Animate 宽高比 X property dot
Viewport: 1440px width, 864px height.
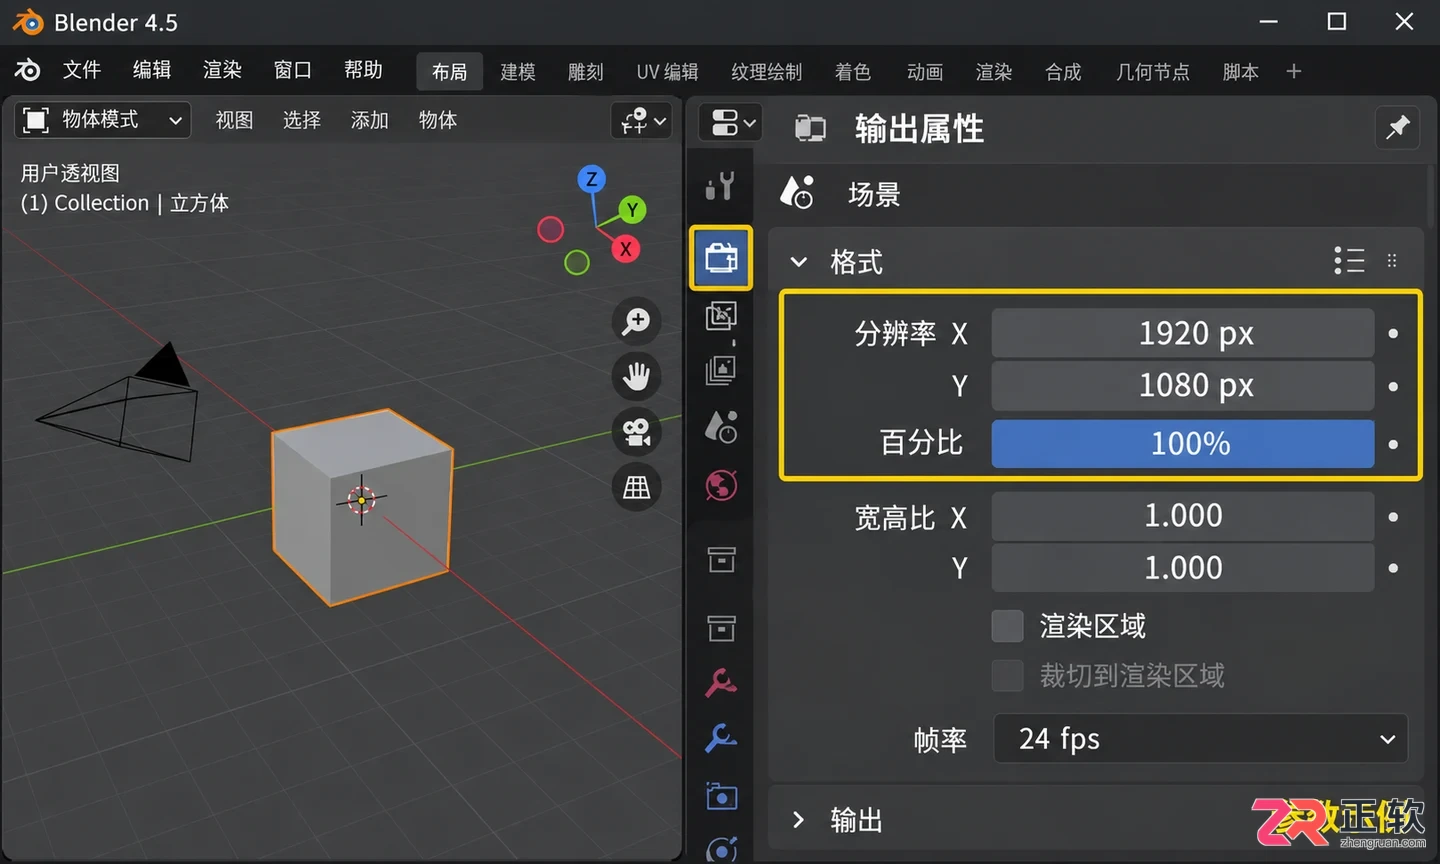tap(1393, 517)
